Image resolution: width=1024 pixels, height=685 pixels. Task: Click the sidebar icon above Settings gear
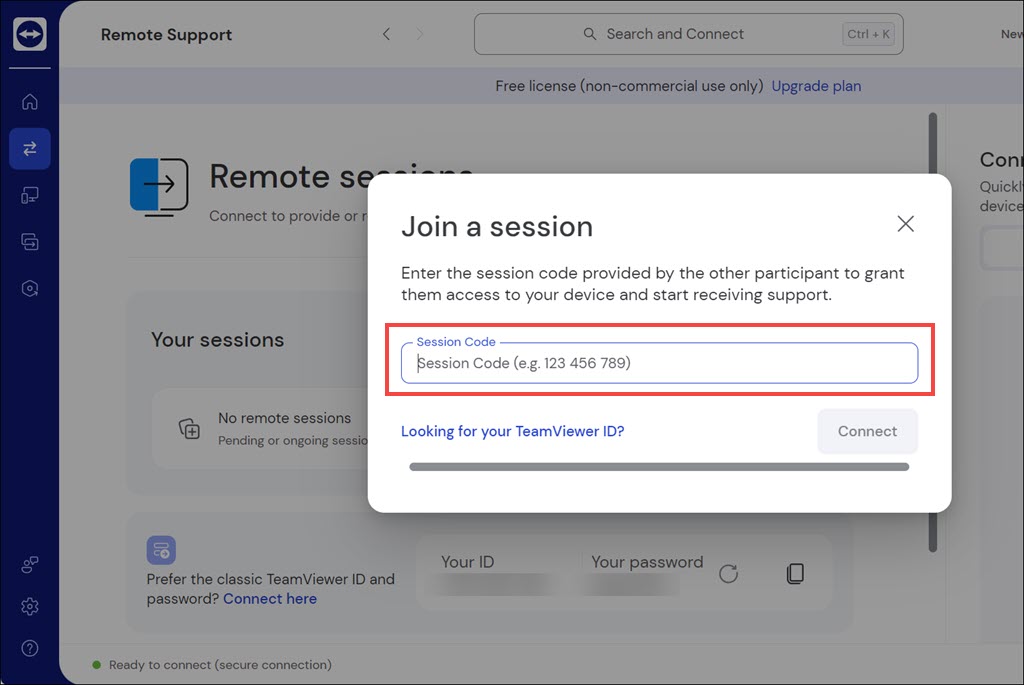(30, 565)
